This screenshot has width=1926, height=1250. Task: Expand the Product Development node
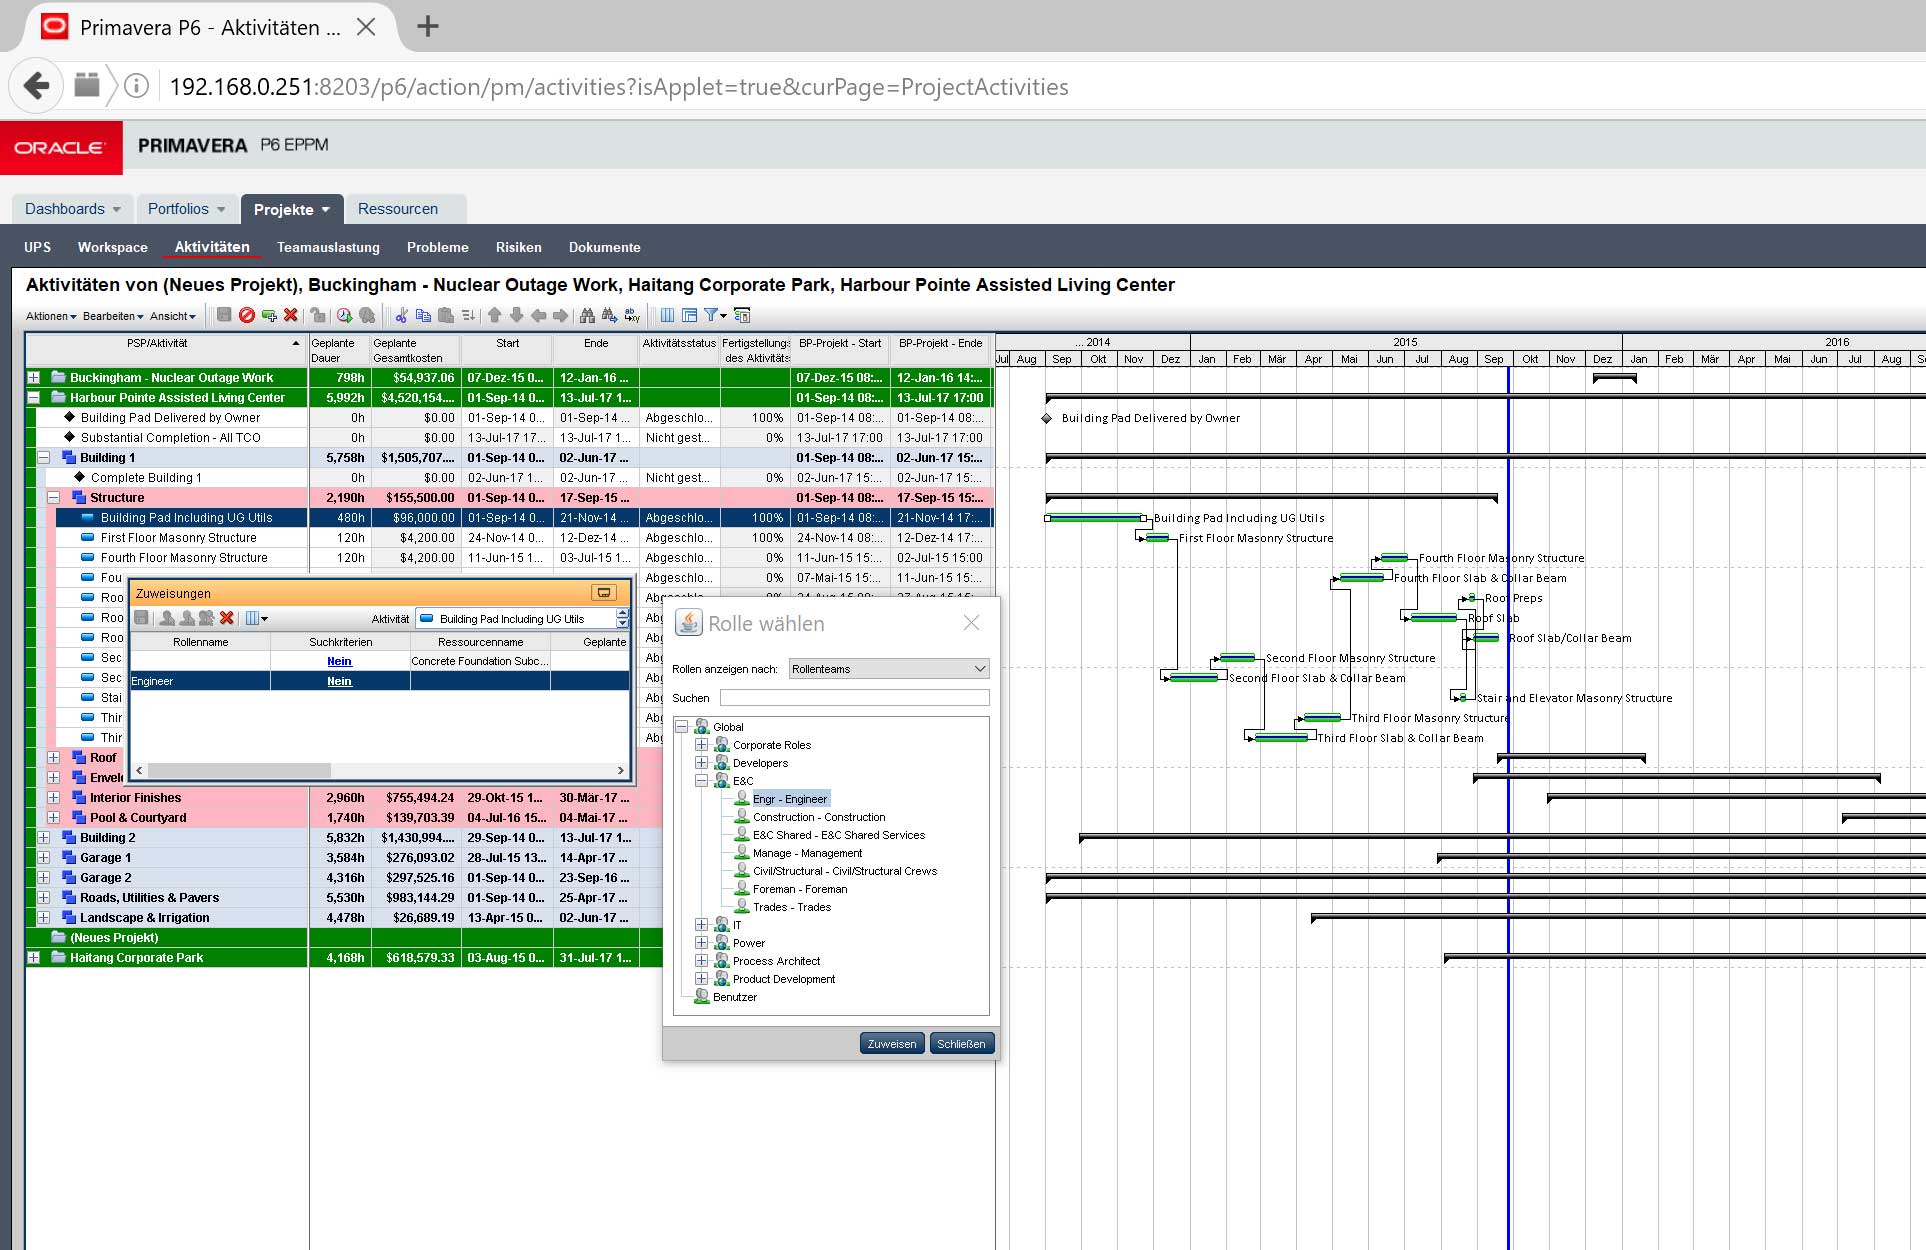click(x=702, y=979)
